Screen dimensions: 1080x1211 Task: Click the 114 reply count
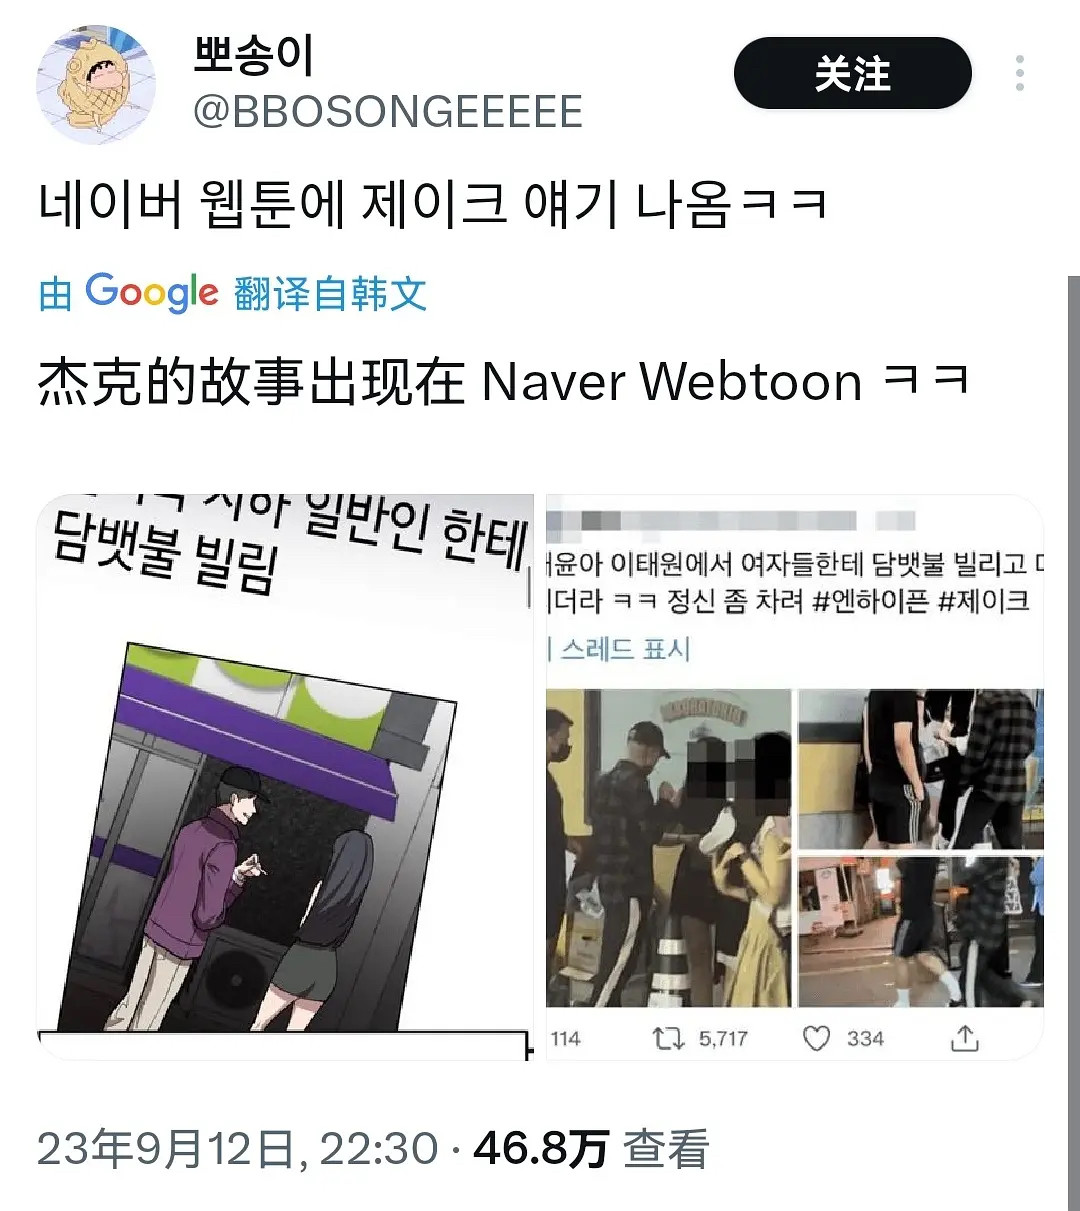tap(565, 1039)
